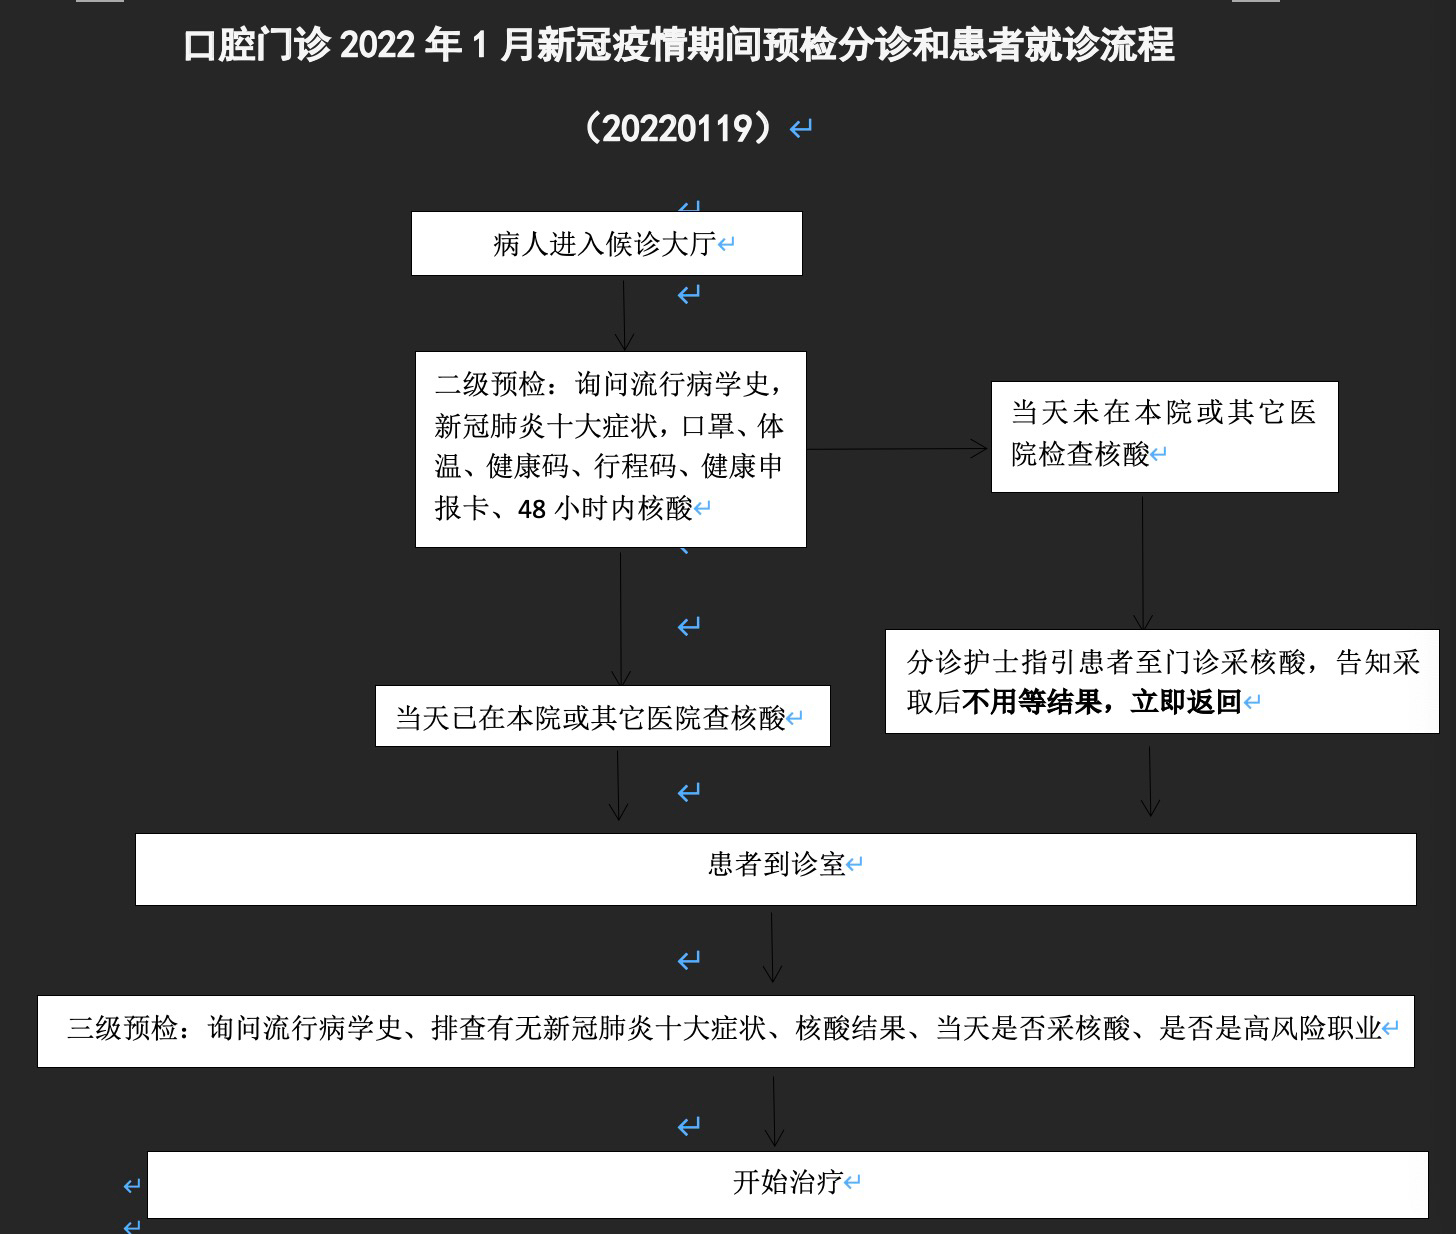Click the bold text 不用等结果，立即返回
The height and width of the screenshot is (1234, 1456).
1101,702
